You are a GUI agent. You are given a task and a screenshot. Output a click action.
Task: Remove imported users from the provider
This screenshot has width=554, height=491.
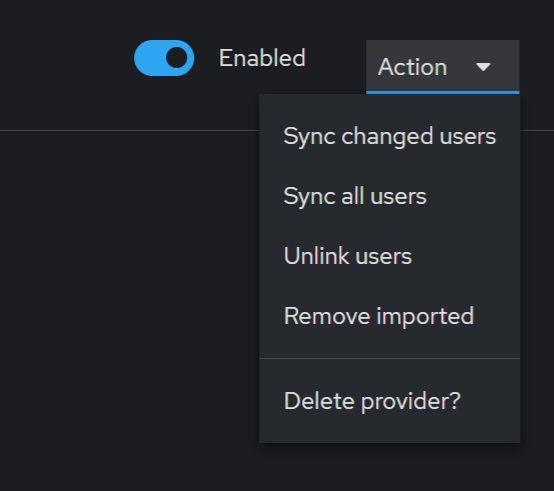390,316
